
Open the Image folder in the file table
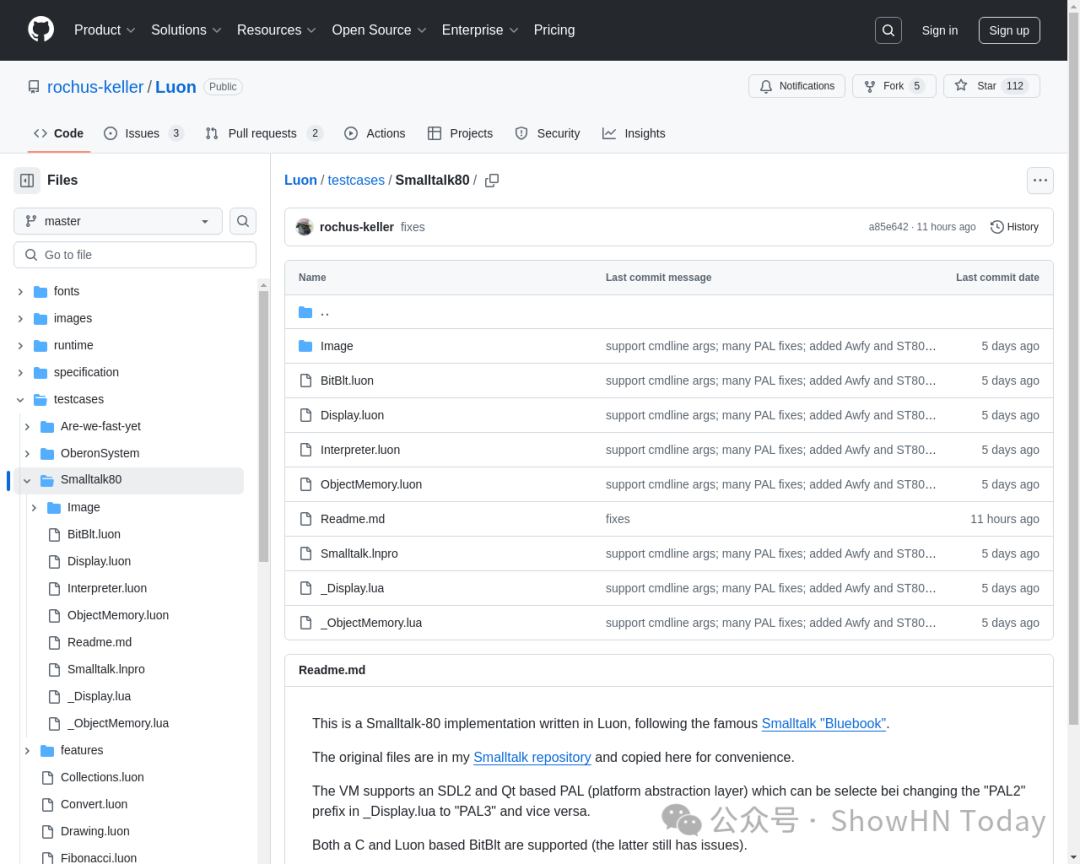[336, 346]
